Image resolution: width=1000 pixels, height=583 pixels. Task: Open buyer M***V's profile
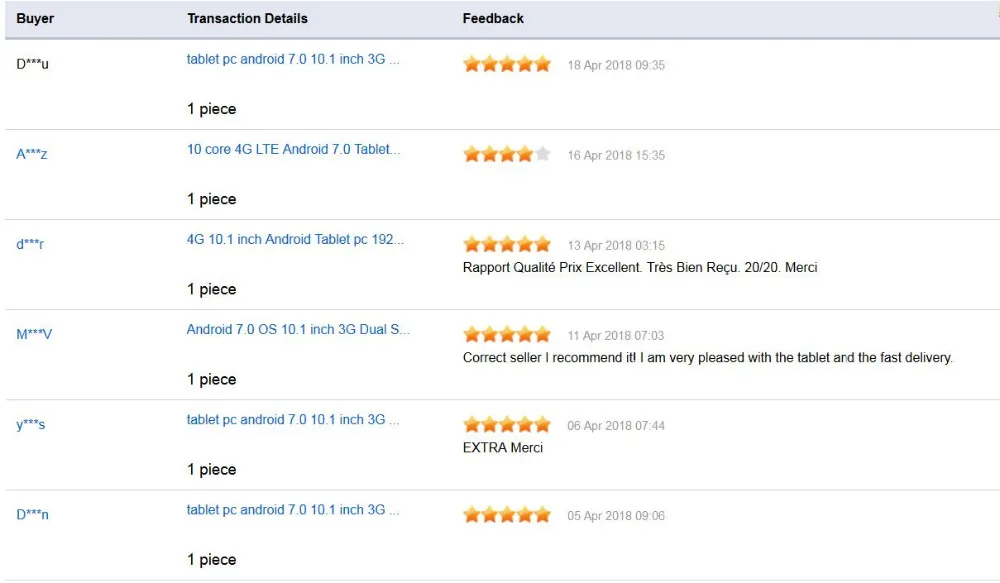click(x=34, y=334)
